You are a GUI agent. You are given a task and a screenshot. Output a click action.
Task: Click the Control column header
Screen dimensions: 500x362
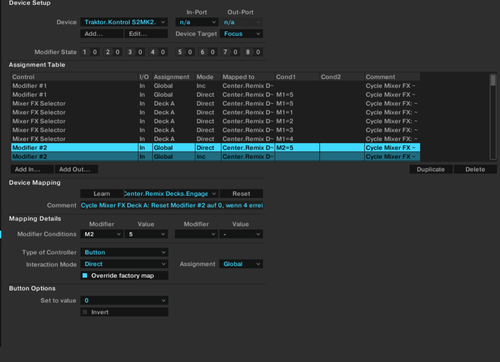pyautogui.click(x=74, y=77)
